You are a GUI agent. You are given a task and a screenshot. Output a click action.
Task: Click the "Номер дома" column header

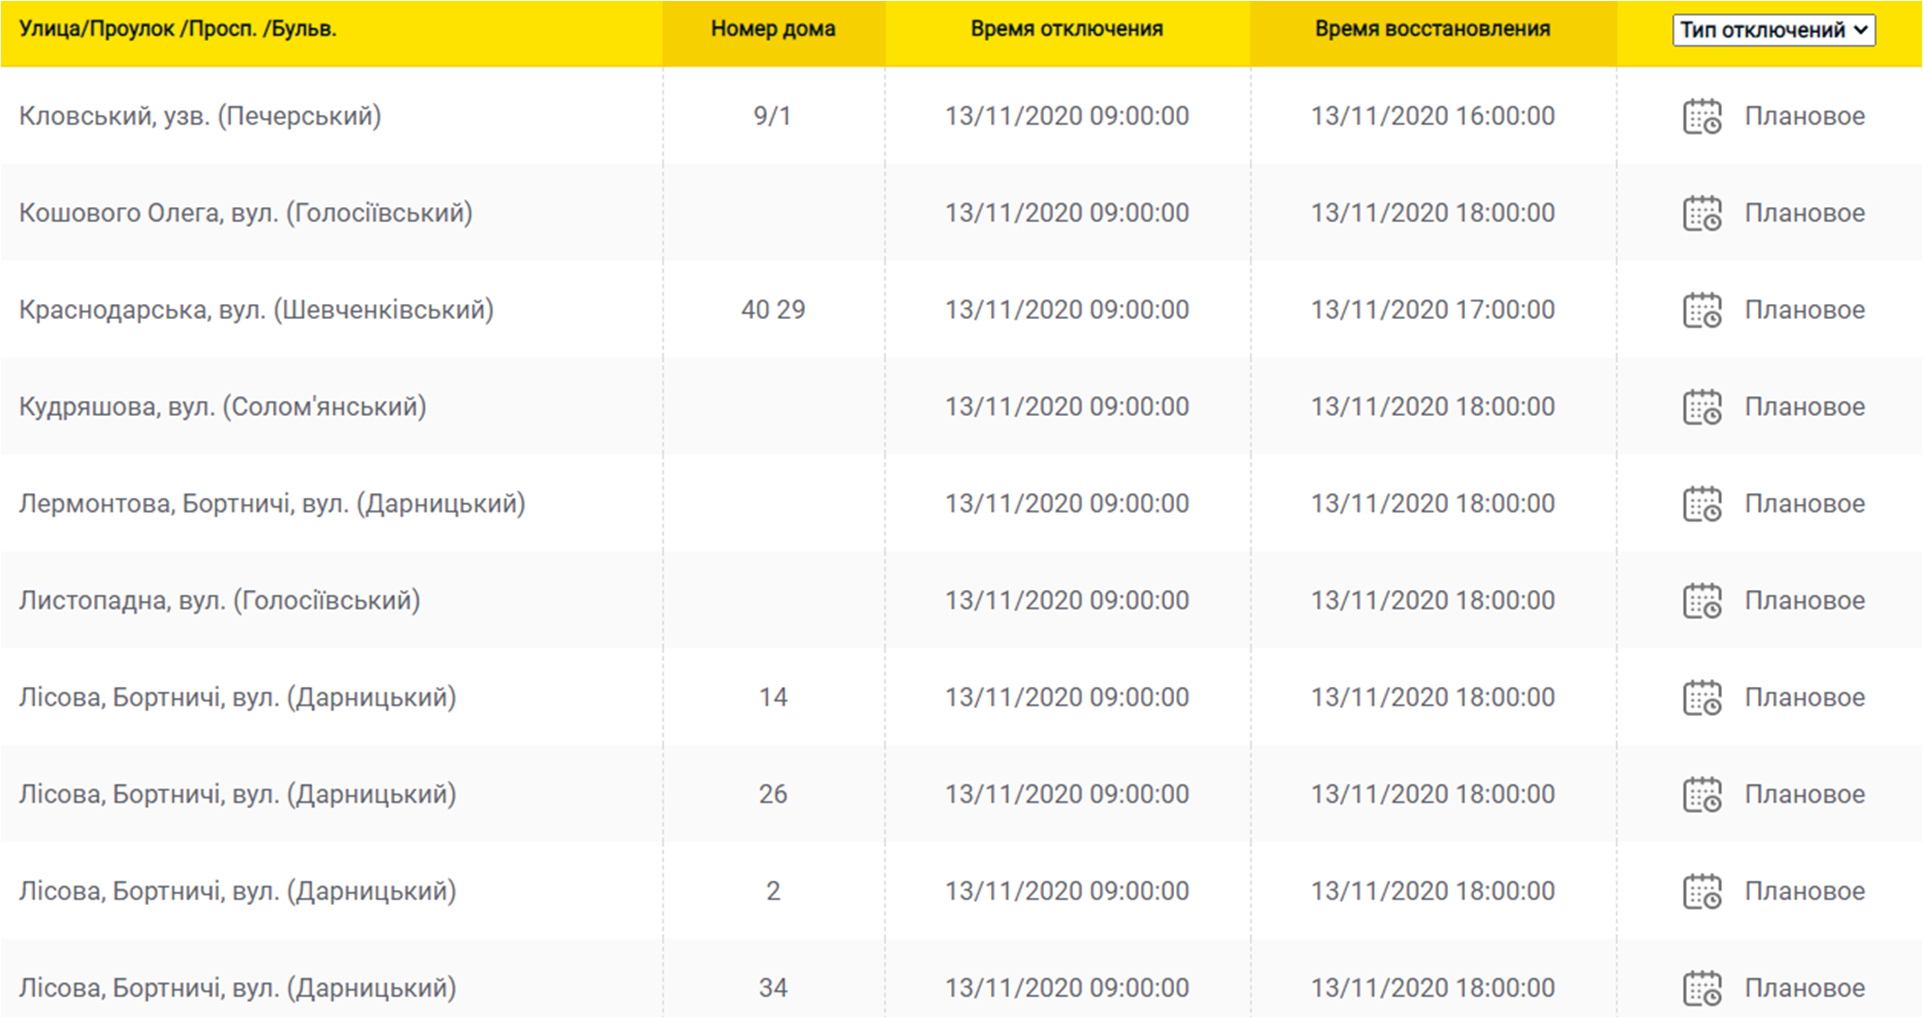[773, 29]
